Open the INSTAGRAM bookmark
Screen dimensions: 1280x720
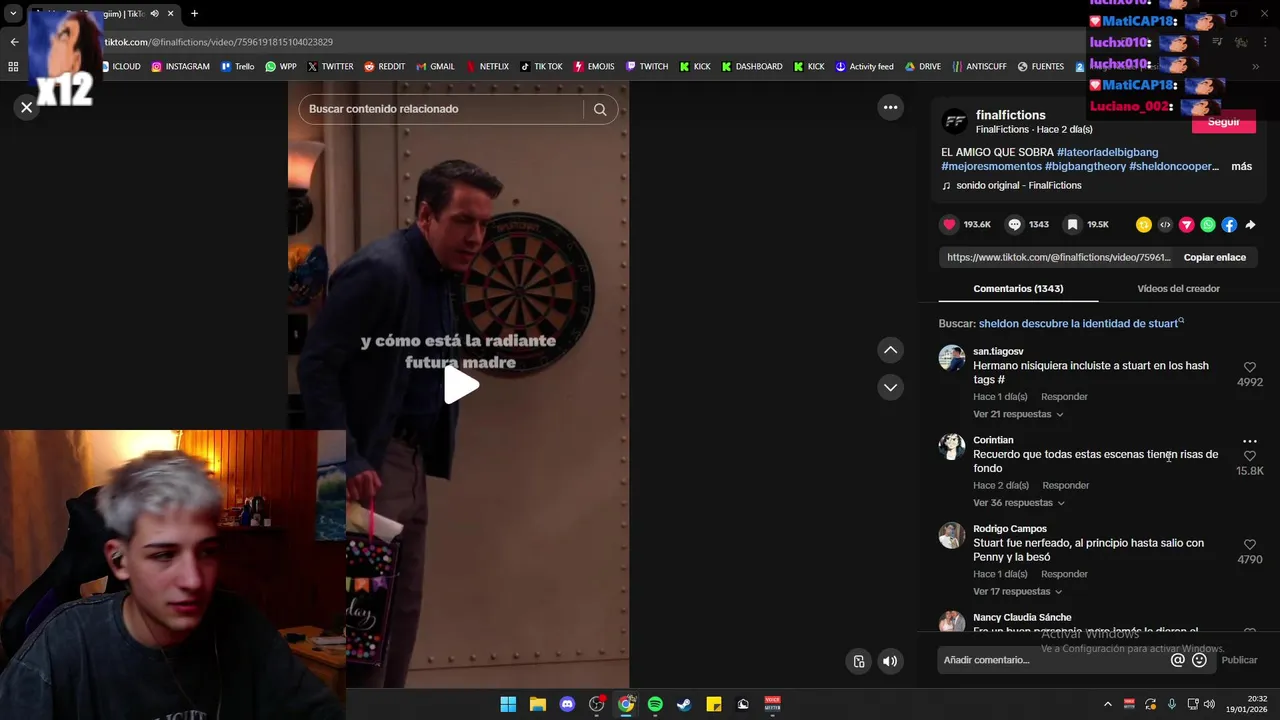click(x=181, y=67)
